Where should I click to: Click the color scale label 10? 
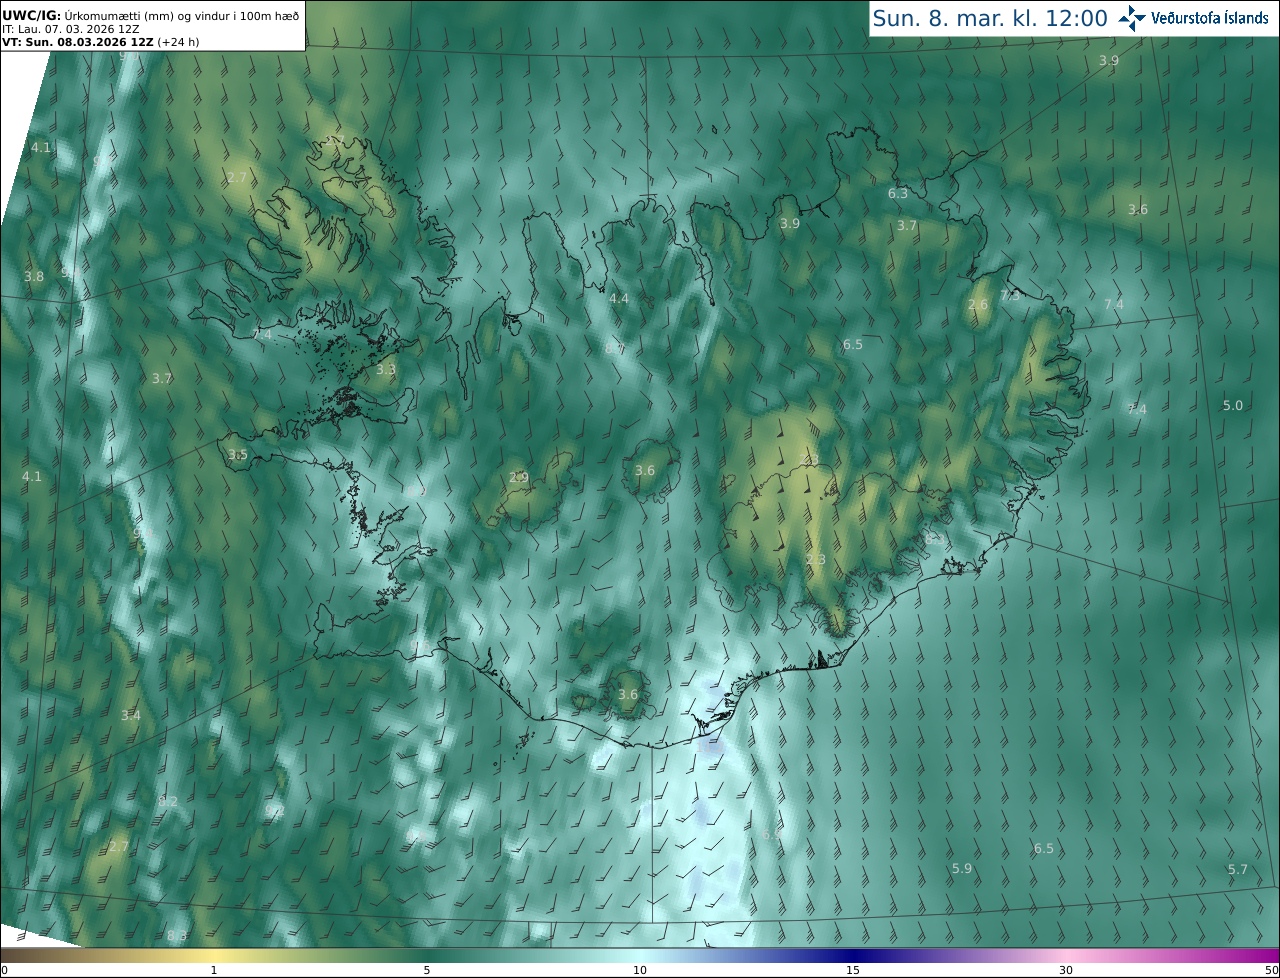tap(640, 971)
